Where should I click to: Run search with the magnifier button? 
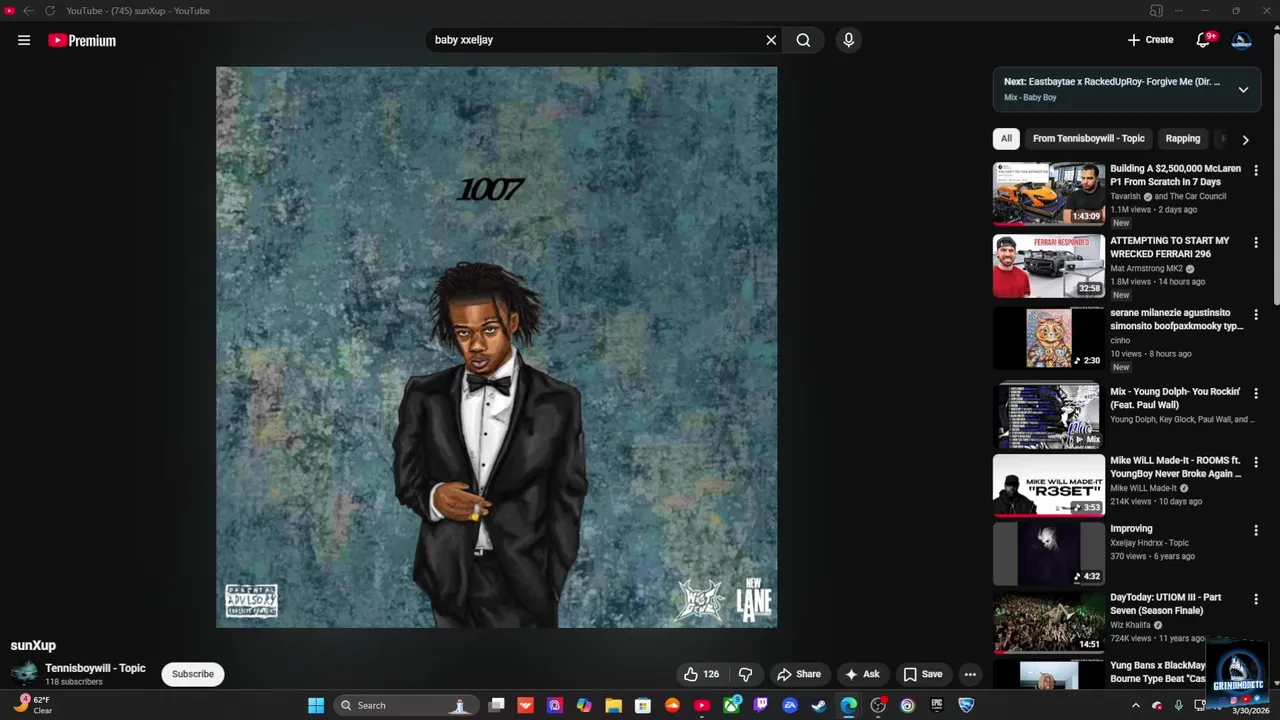[803, 40]
